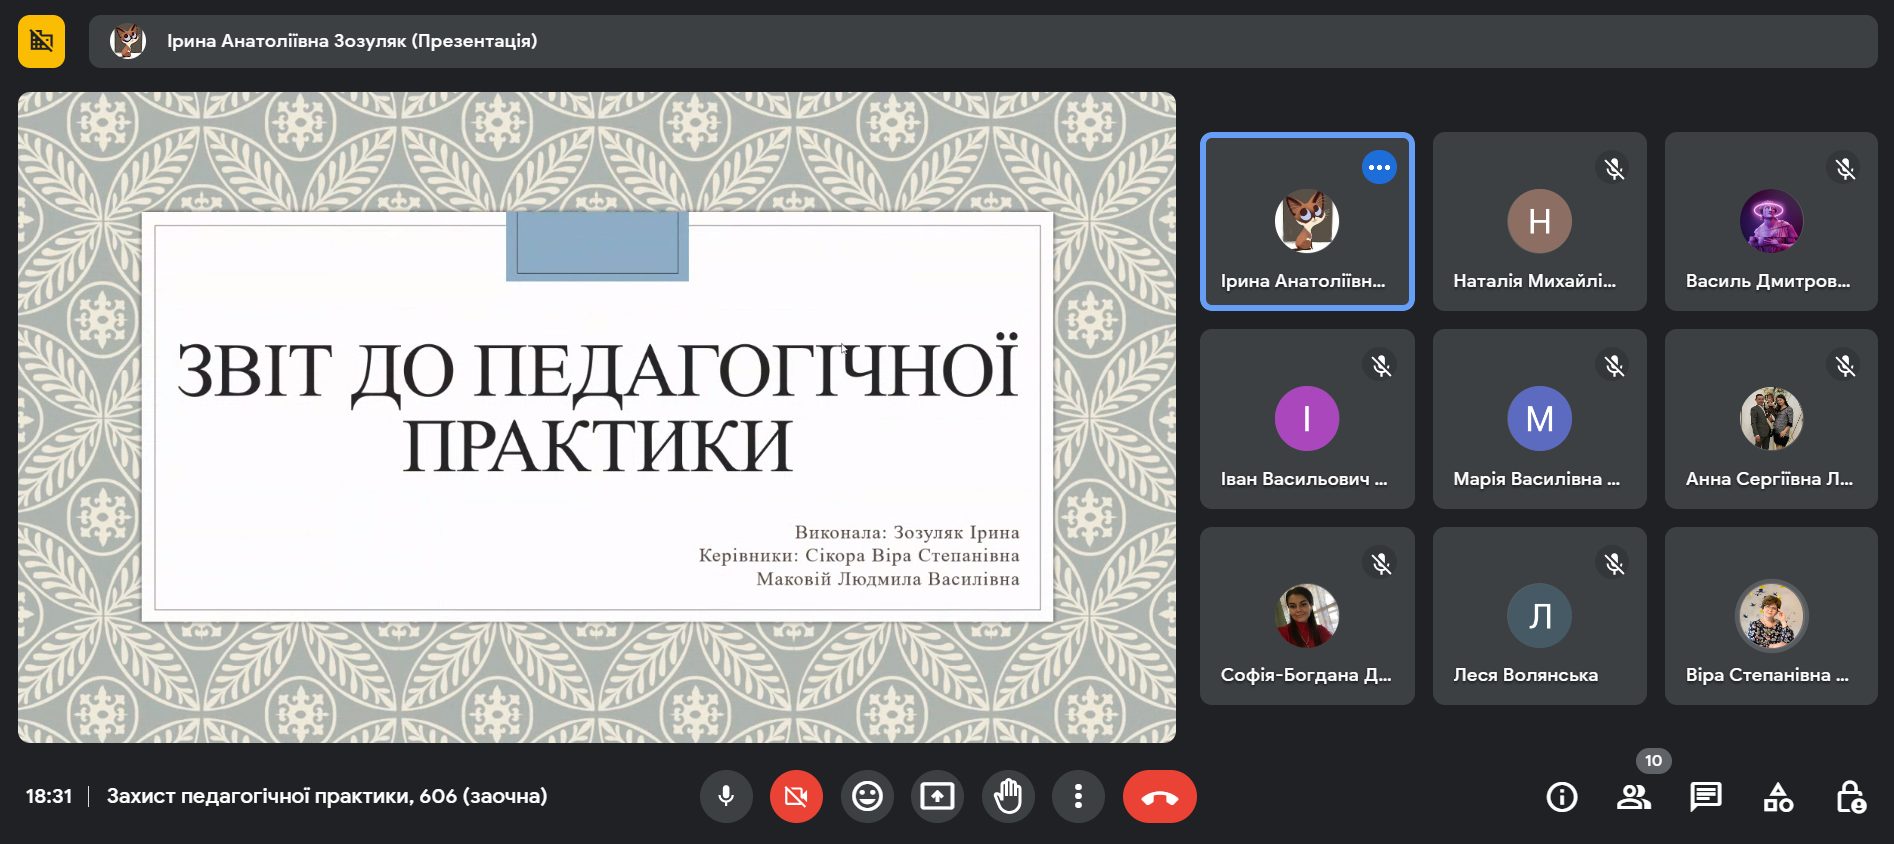Screen dimensions: 1894x844
Task: Click the participant count badge 10
Action: click(1654, 761)
